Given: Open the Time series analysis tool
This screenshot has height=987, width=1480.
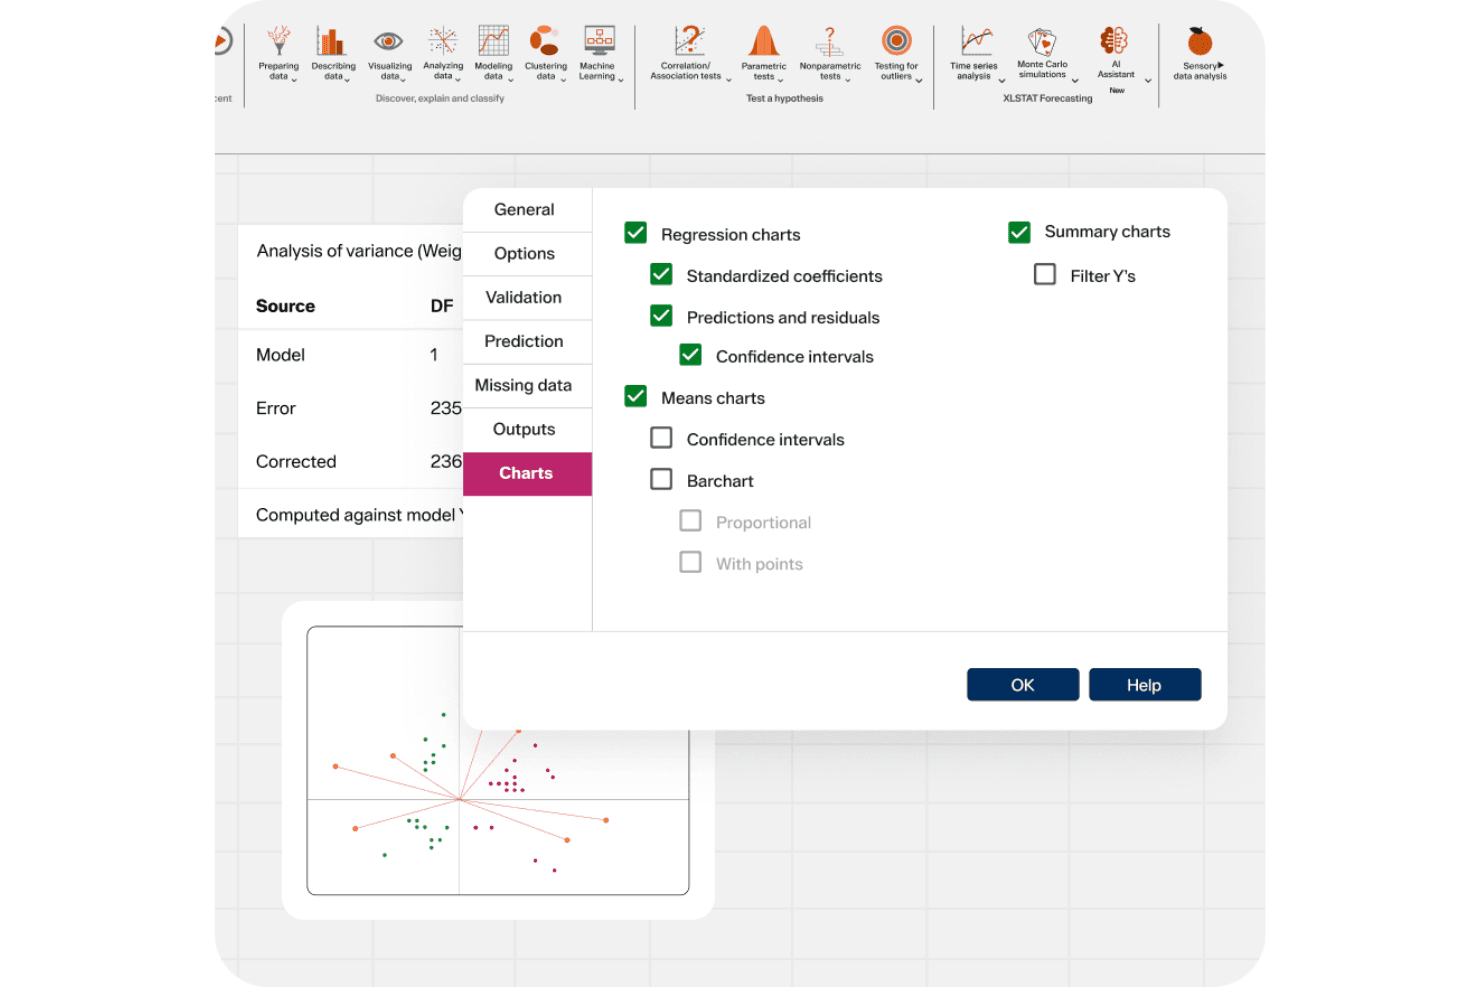Looking at the screenshot, I should click(975, 53).
